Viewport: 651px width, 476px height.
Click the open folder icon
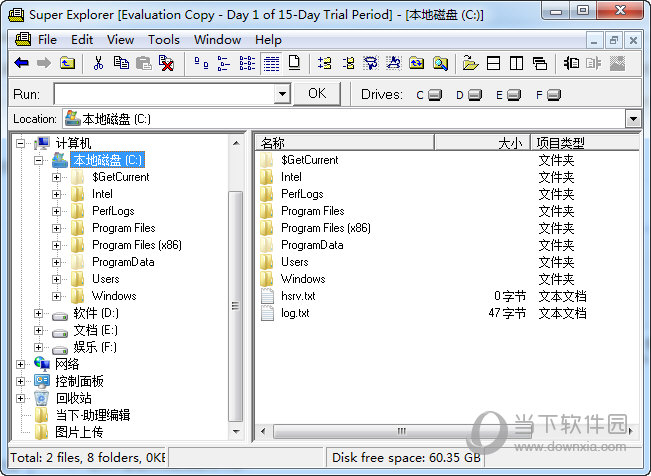(470, 63)
